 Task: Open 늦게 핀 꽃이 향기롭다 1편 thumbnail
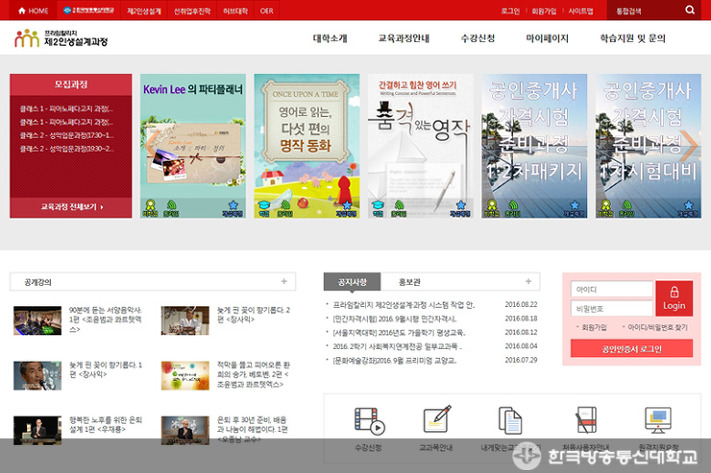37,375
